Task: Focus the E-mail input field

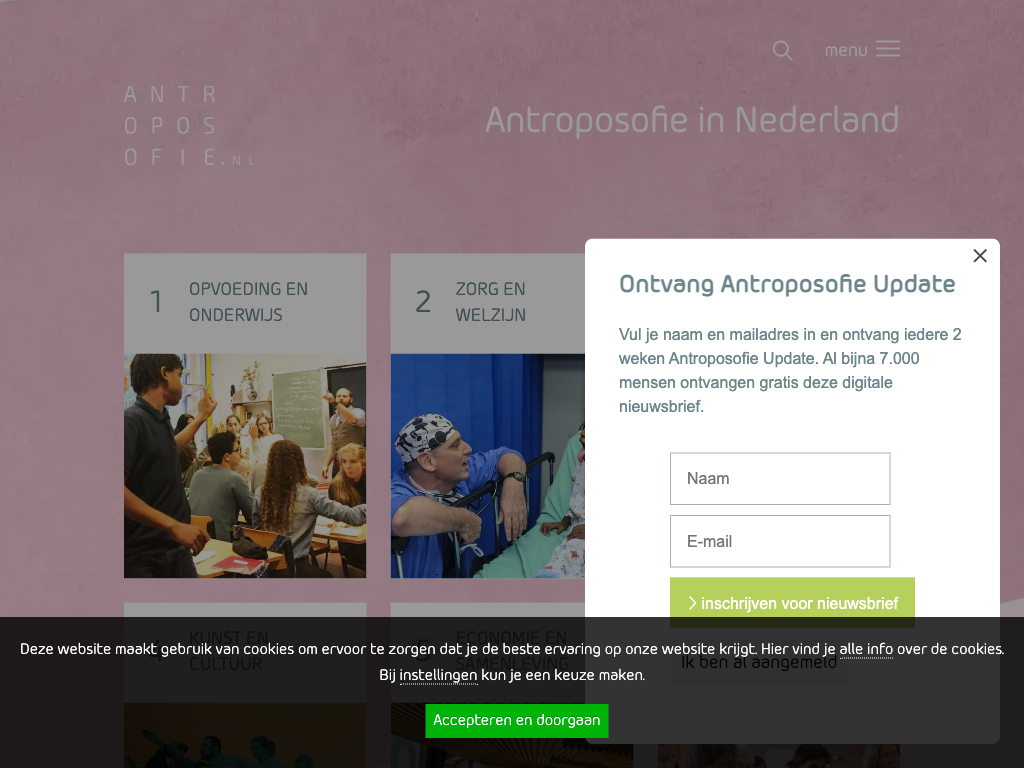Action: tap(780, 541)
